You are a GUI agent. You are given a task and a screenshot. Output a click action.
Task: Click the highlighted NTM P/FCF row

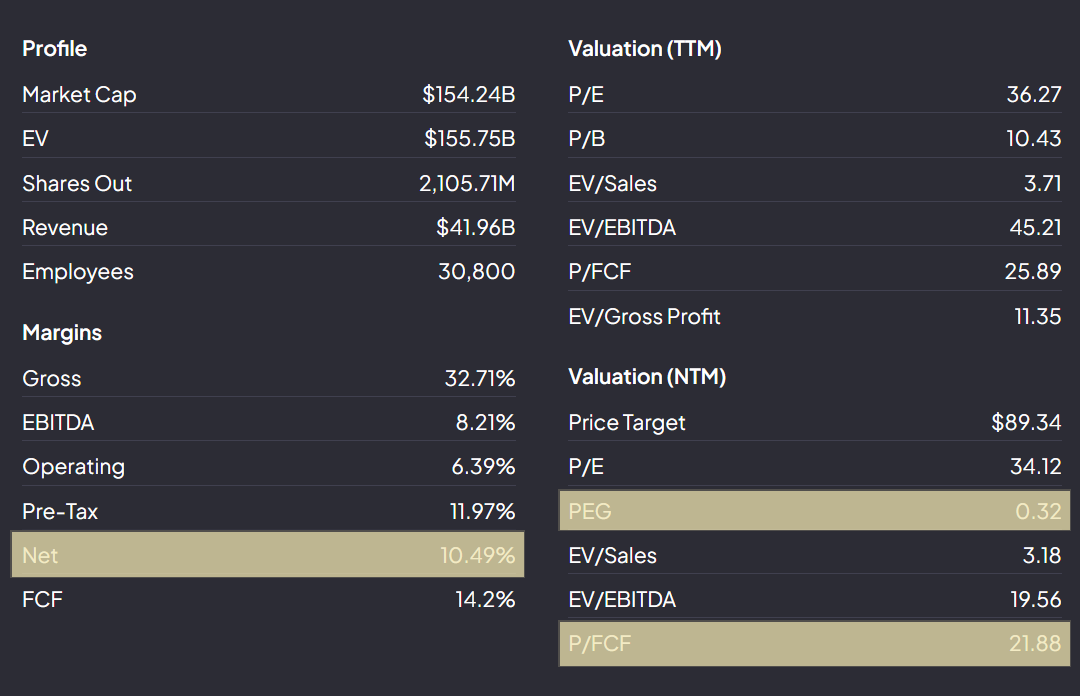[814, 644]
